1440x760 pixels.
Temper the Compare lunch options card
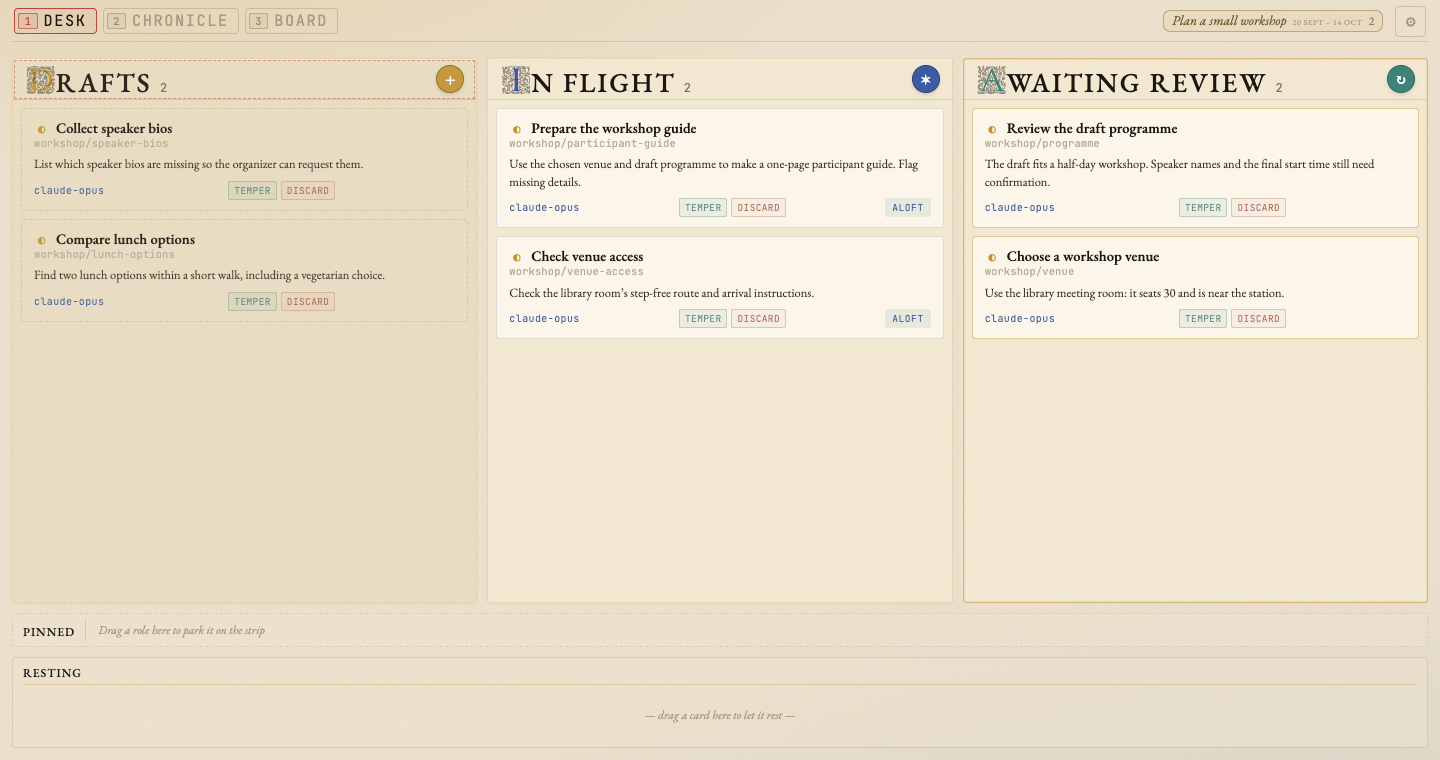(252, 302)
